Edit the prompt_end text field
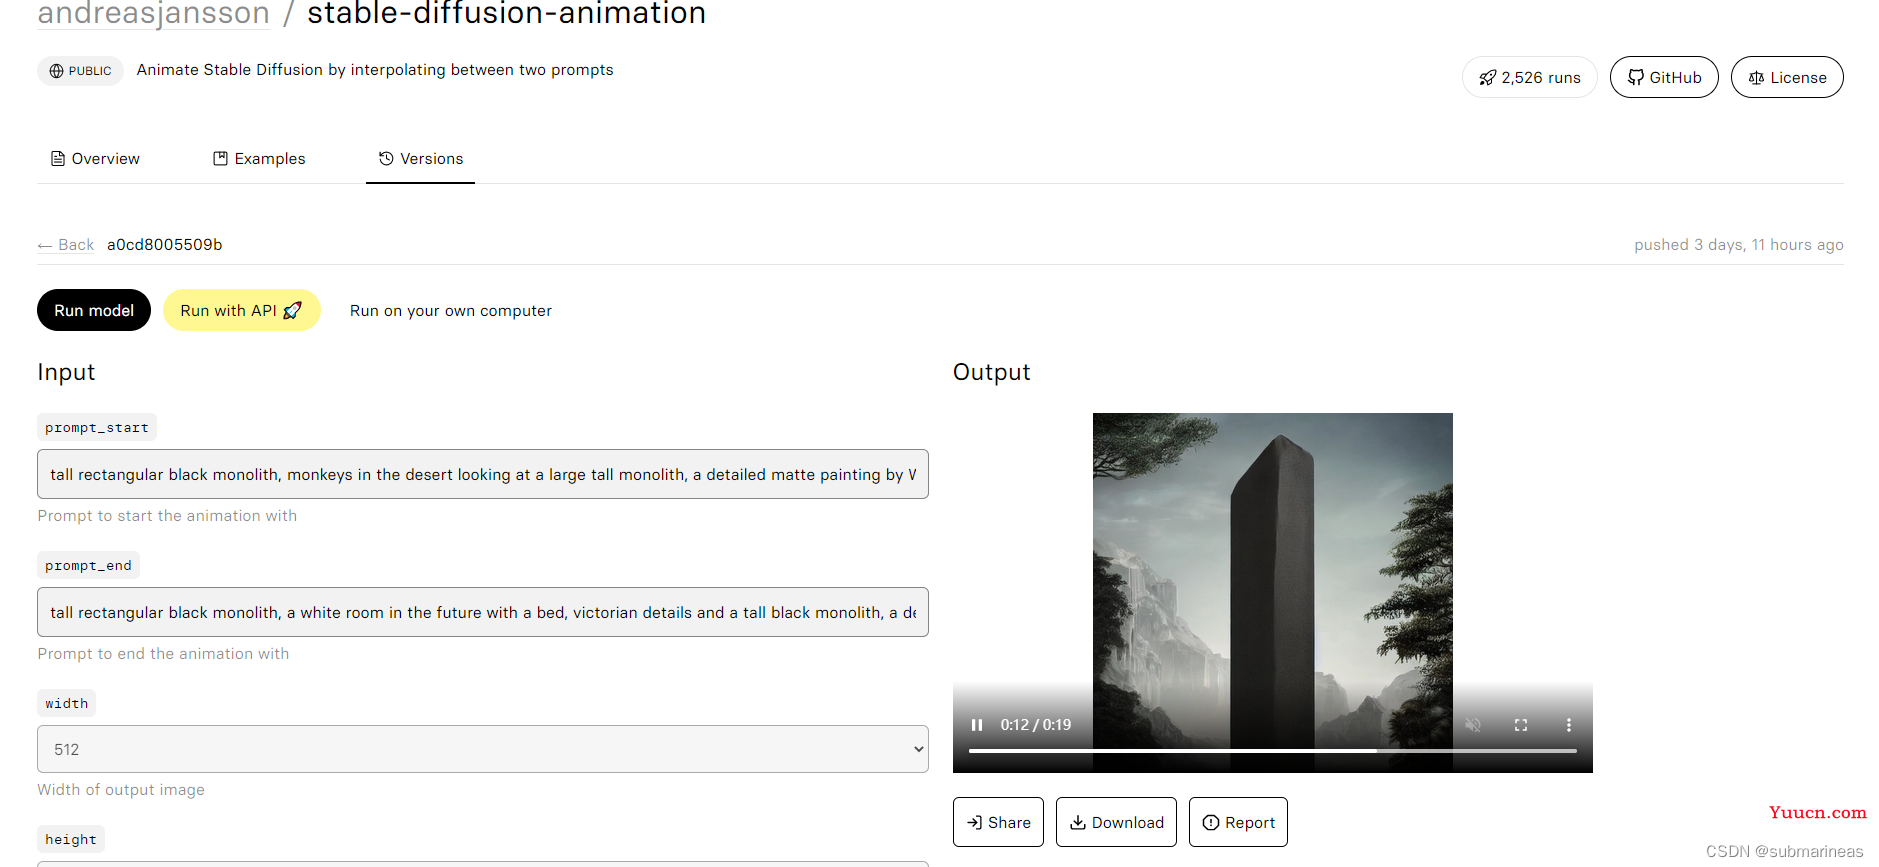This screenshot has height=867, width=1879. pos(483,612)
